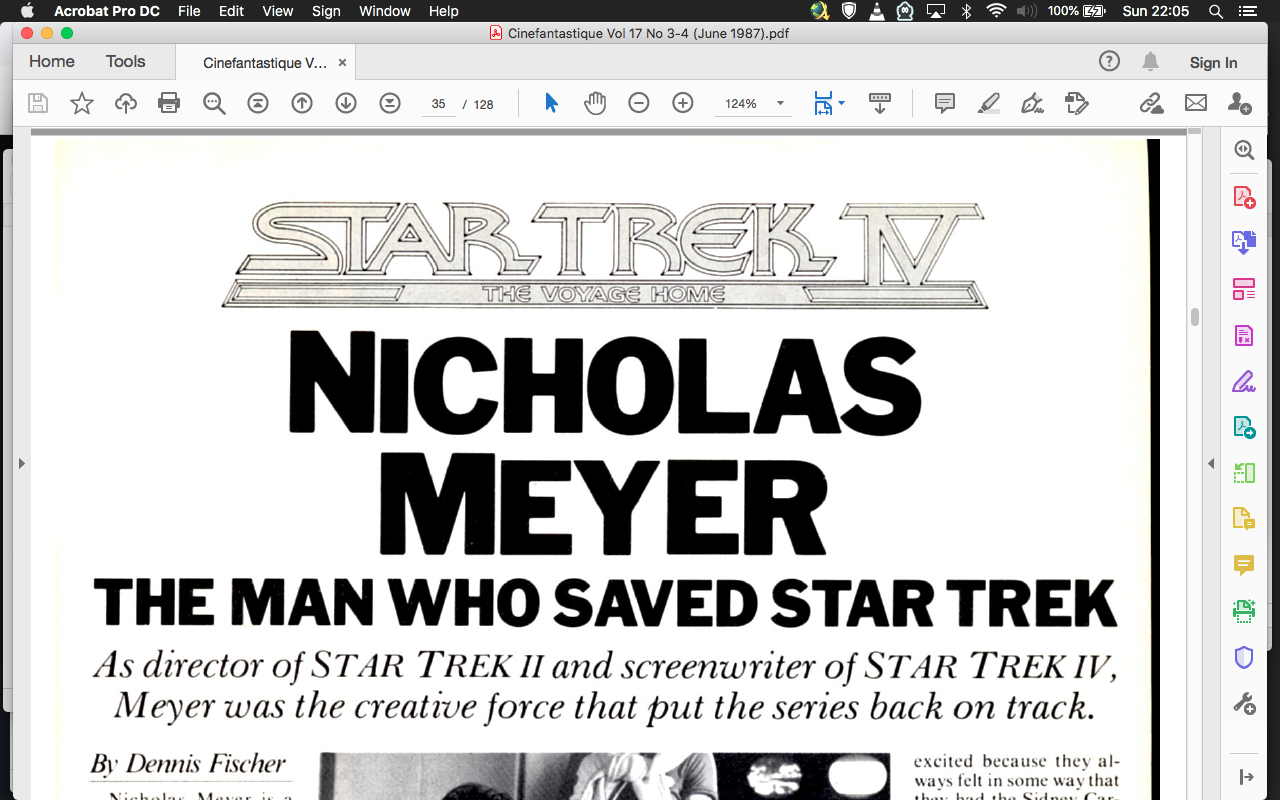
Task: Click the Wi-Fi status icon
Action: point(996,11)
